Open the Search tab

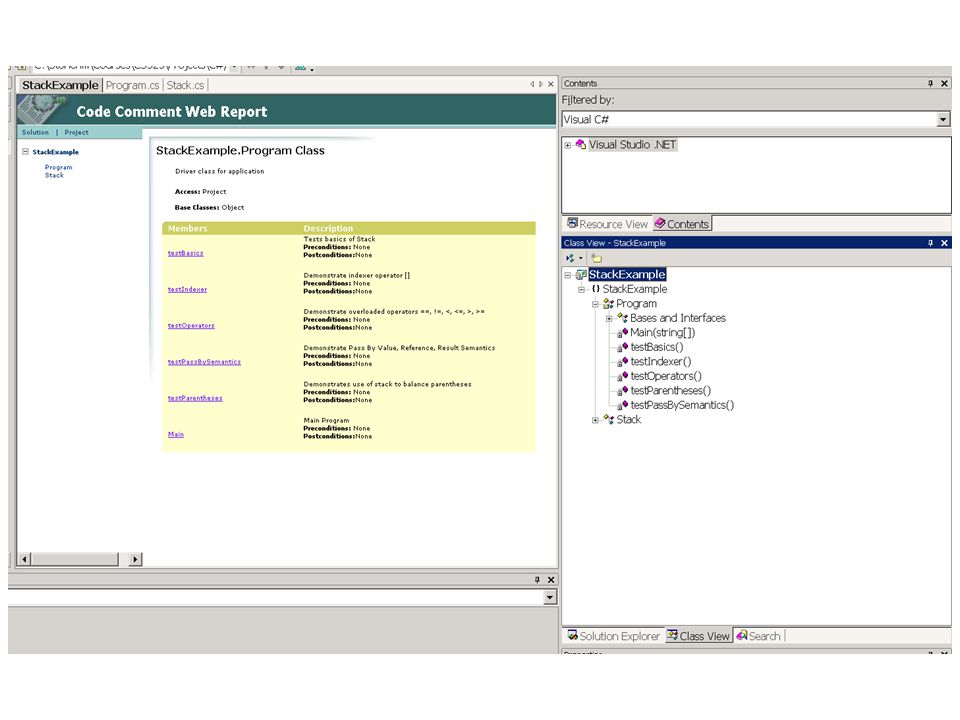pos(759,636)
